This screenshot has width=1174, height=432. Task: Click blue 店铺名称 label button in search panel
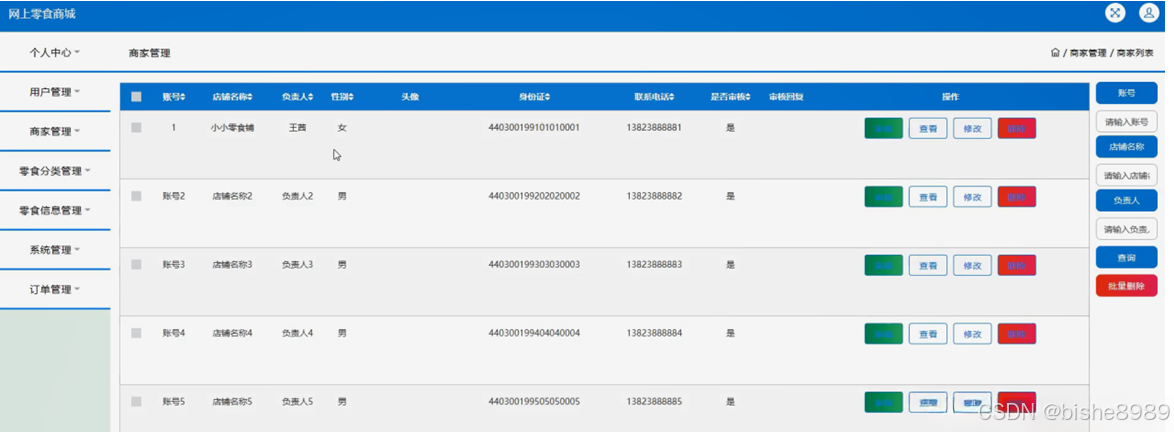(1127, 147)
